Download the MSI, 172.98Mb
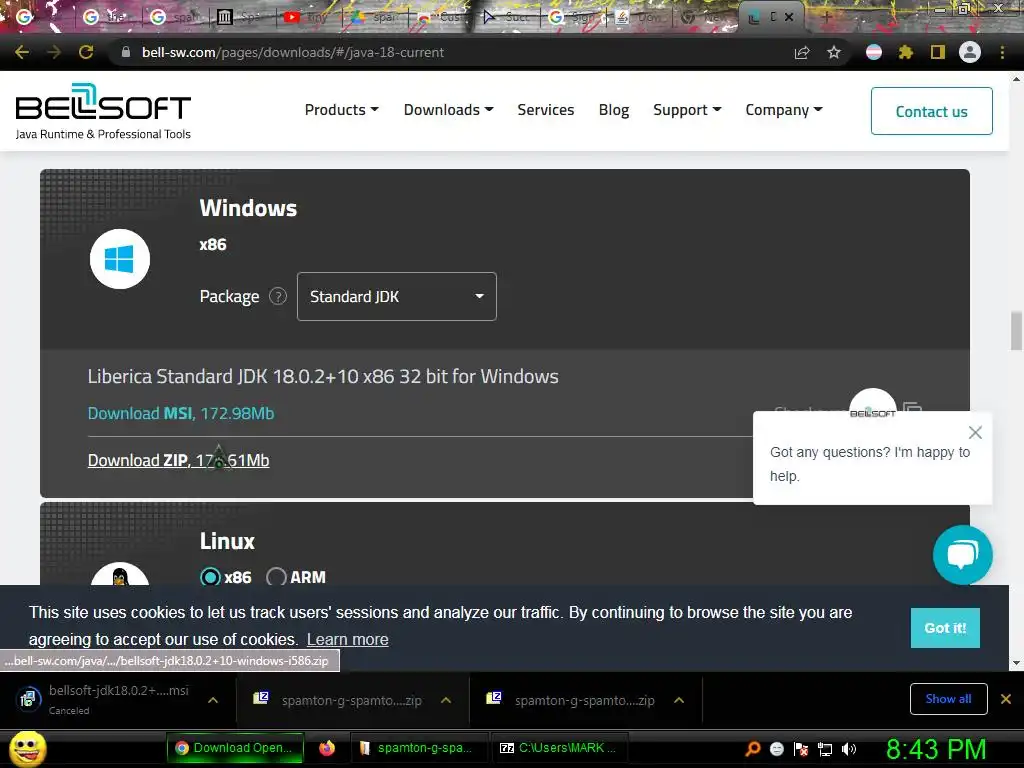Viewport: 1024px width, 768px height. click(181, 413)
